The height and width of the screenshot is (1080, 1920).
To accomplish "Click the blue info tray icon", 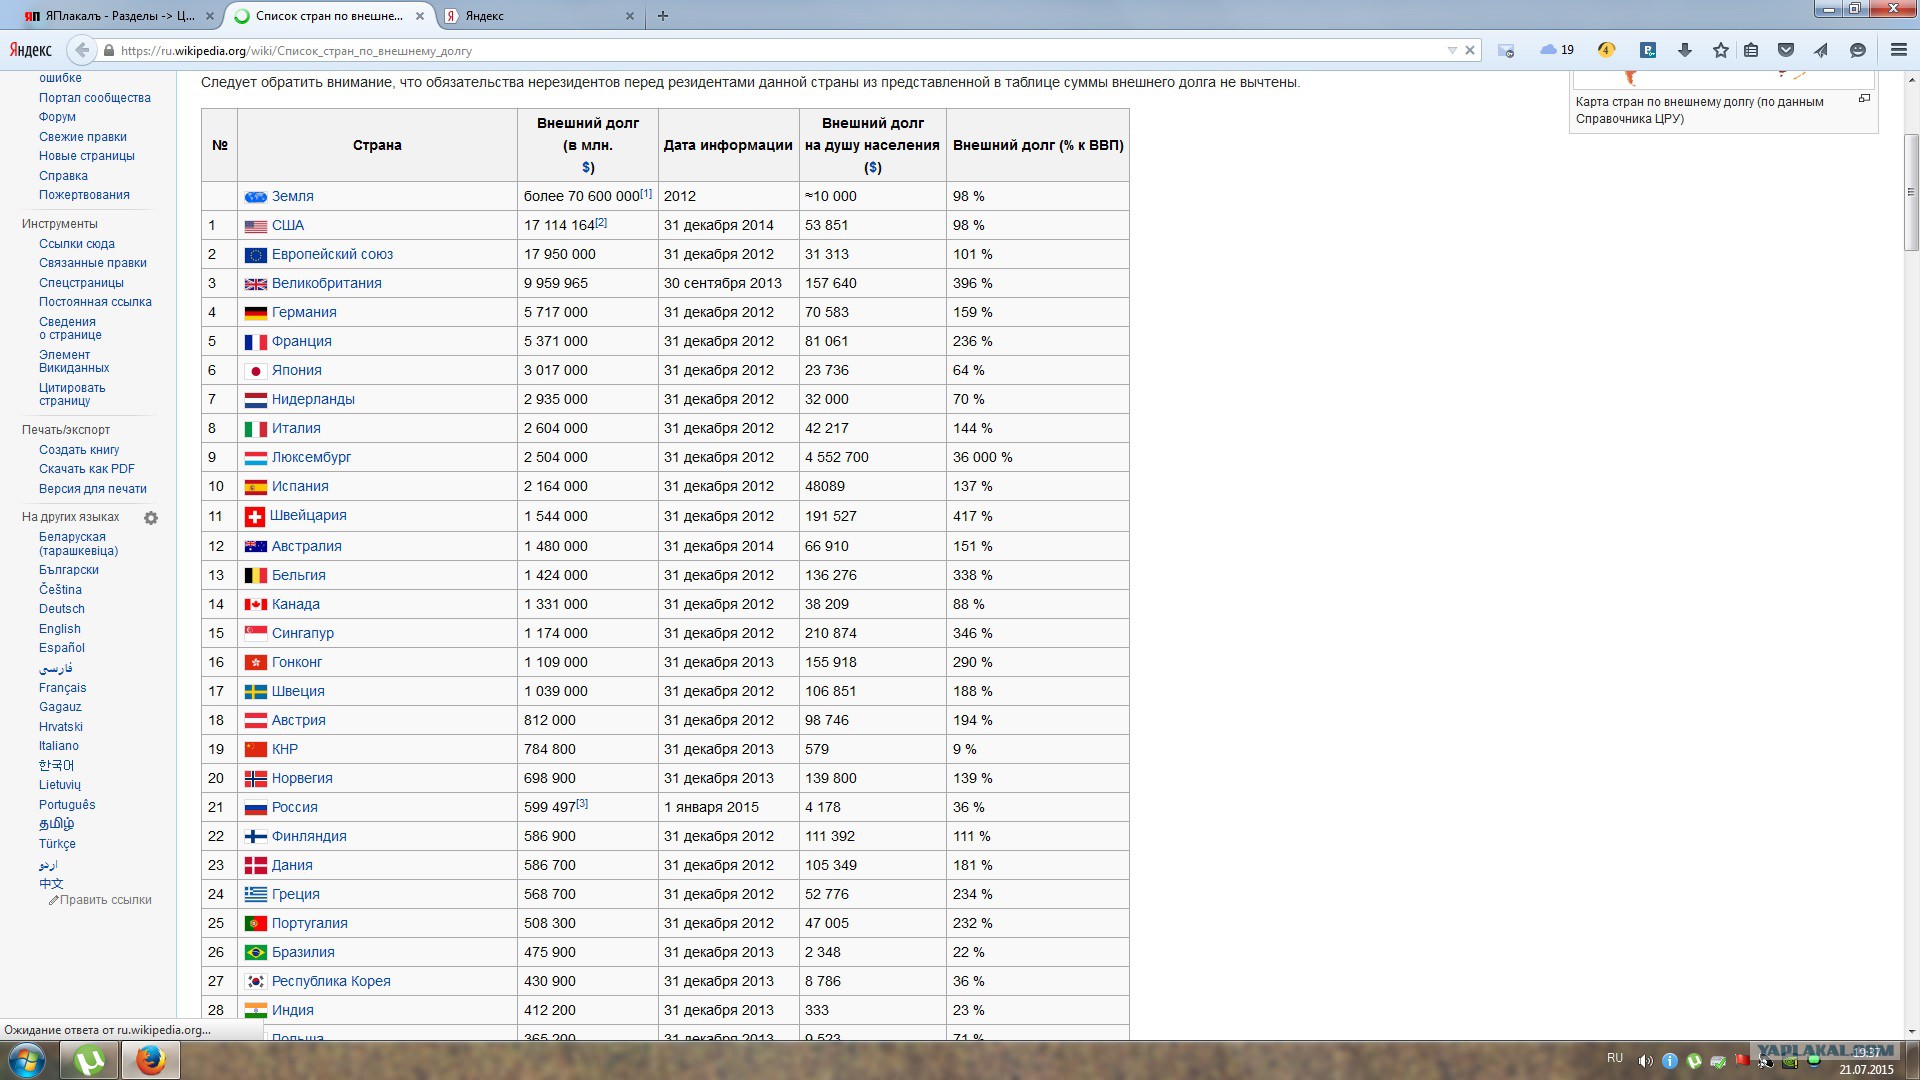I will tap(1669, 1061).
